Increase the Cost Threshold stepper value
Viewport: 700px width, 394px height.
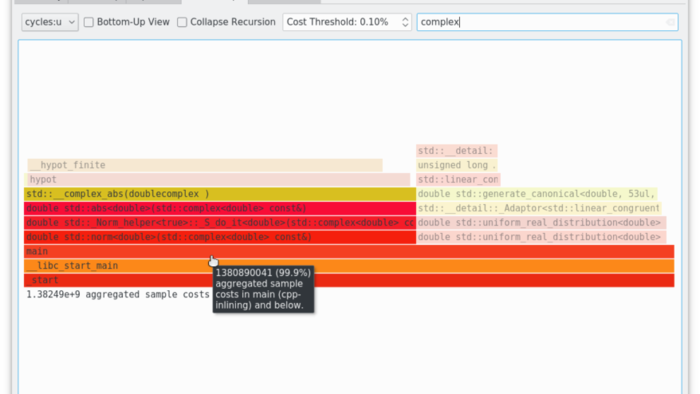[x=405, y=19]
